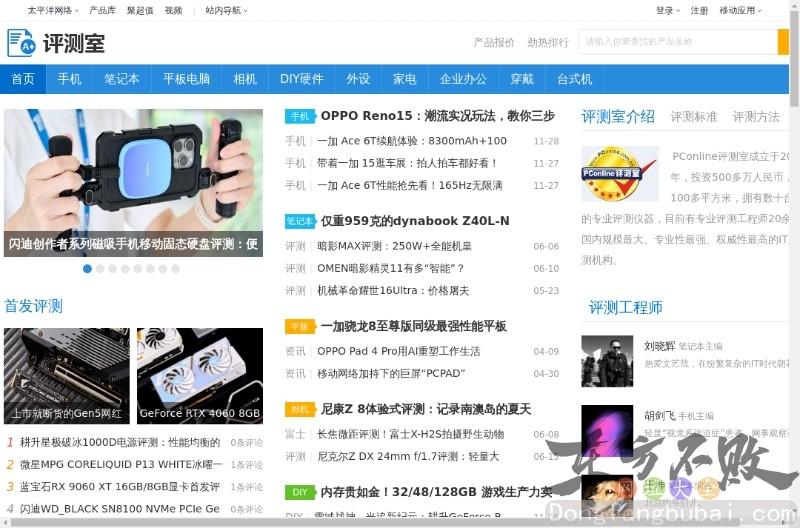Open the 笔记本 nav tab
The width and height of the screenshot is (800, 528).
(x=121, y=79)
